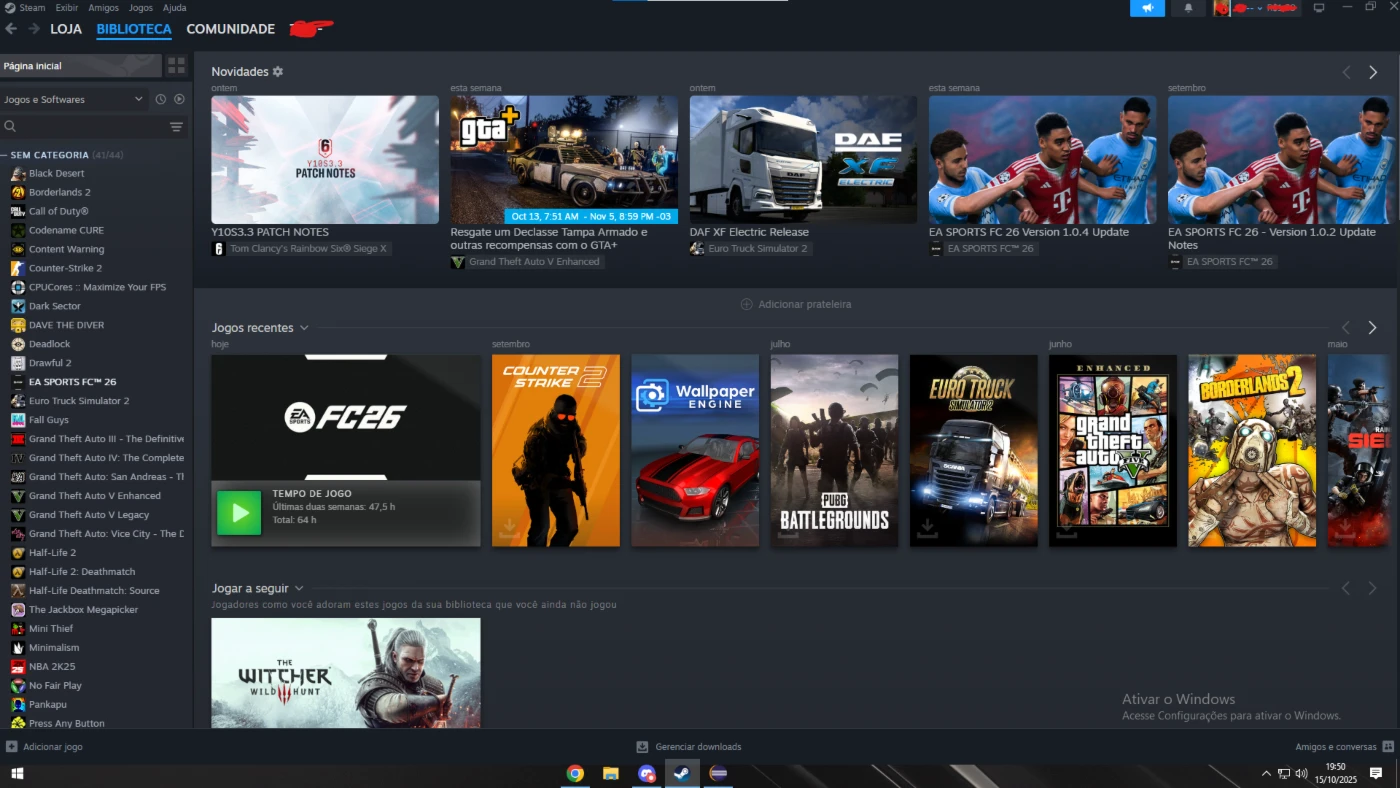The image size is (1400, 788).
Task: Click the back navigation arrow
Action: [11, 29]
